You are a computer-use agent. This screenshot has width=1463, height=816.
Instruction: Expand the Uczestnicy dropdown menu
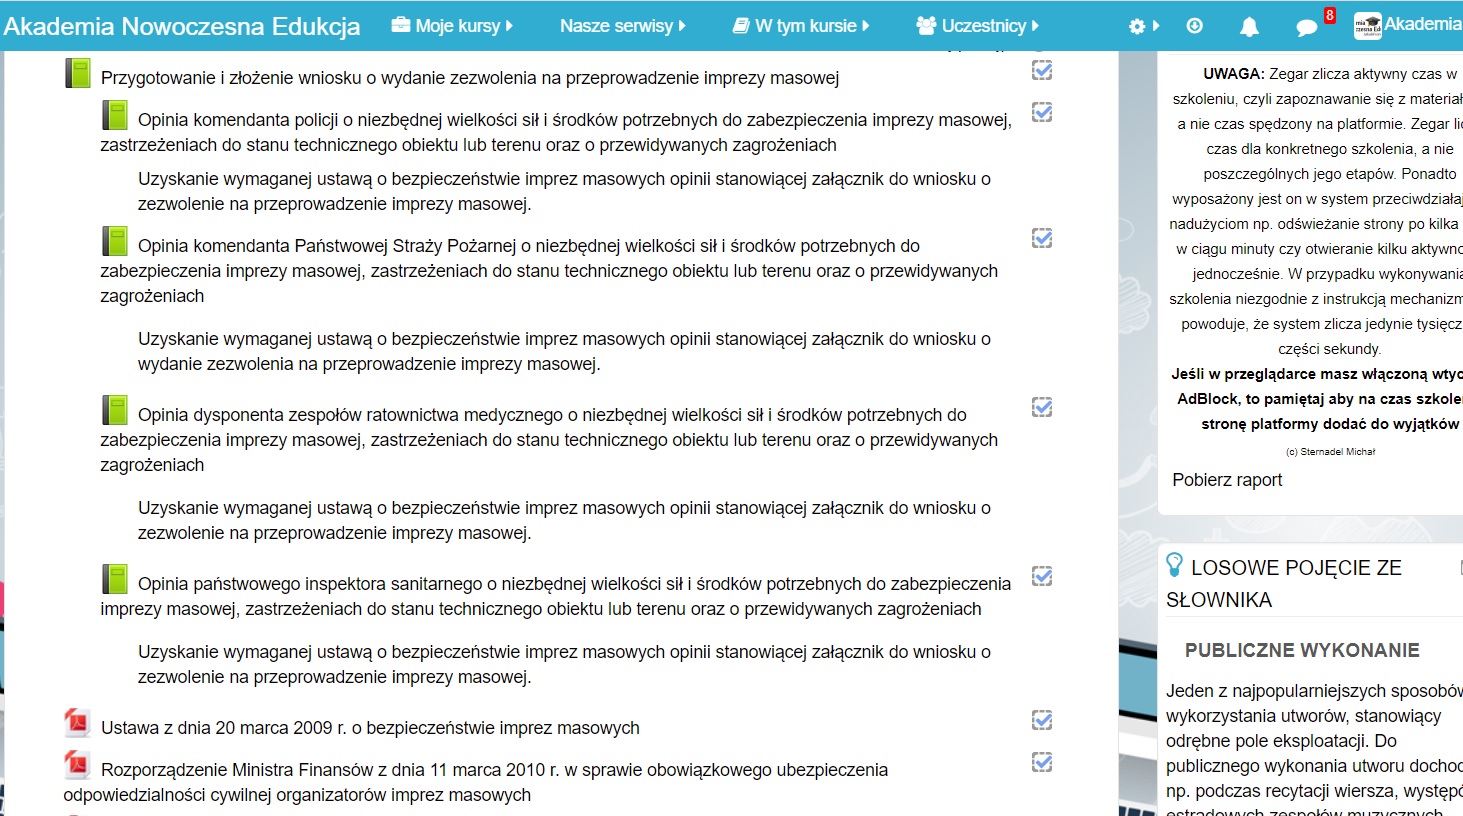[978, 26]
